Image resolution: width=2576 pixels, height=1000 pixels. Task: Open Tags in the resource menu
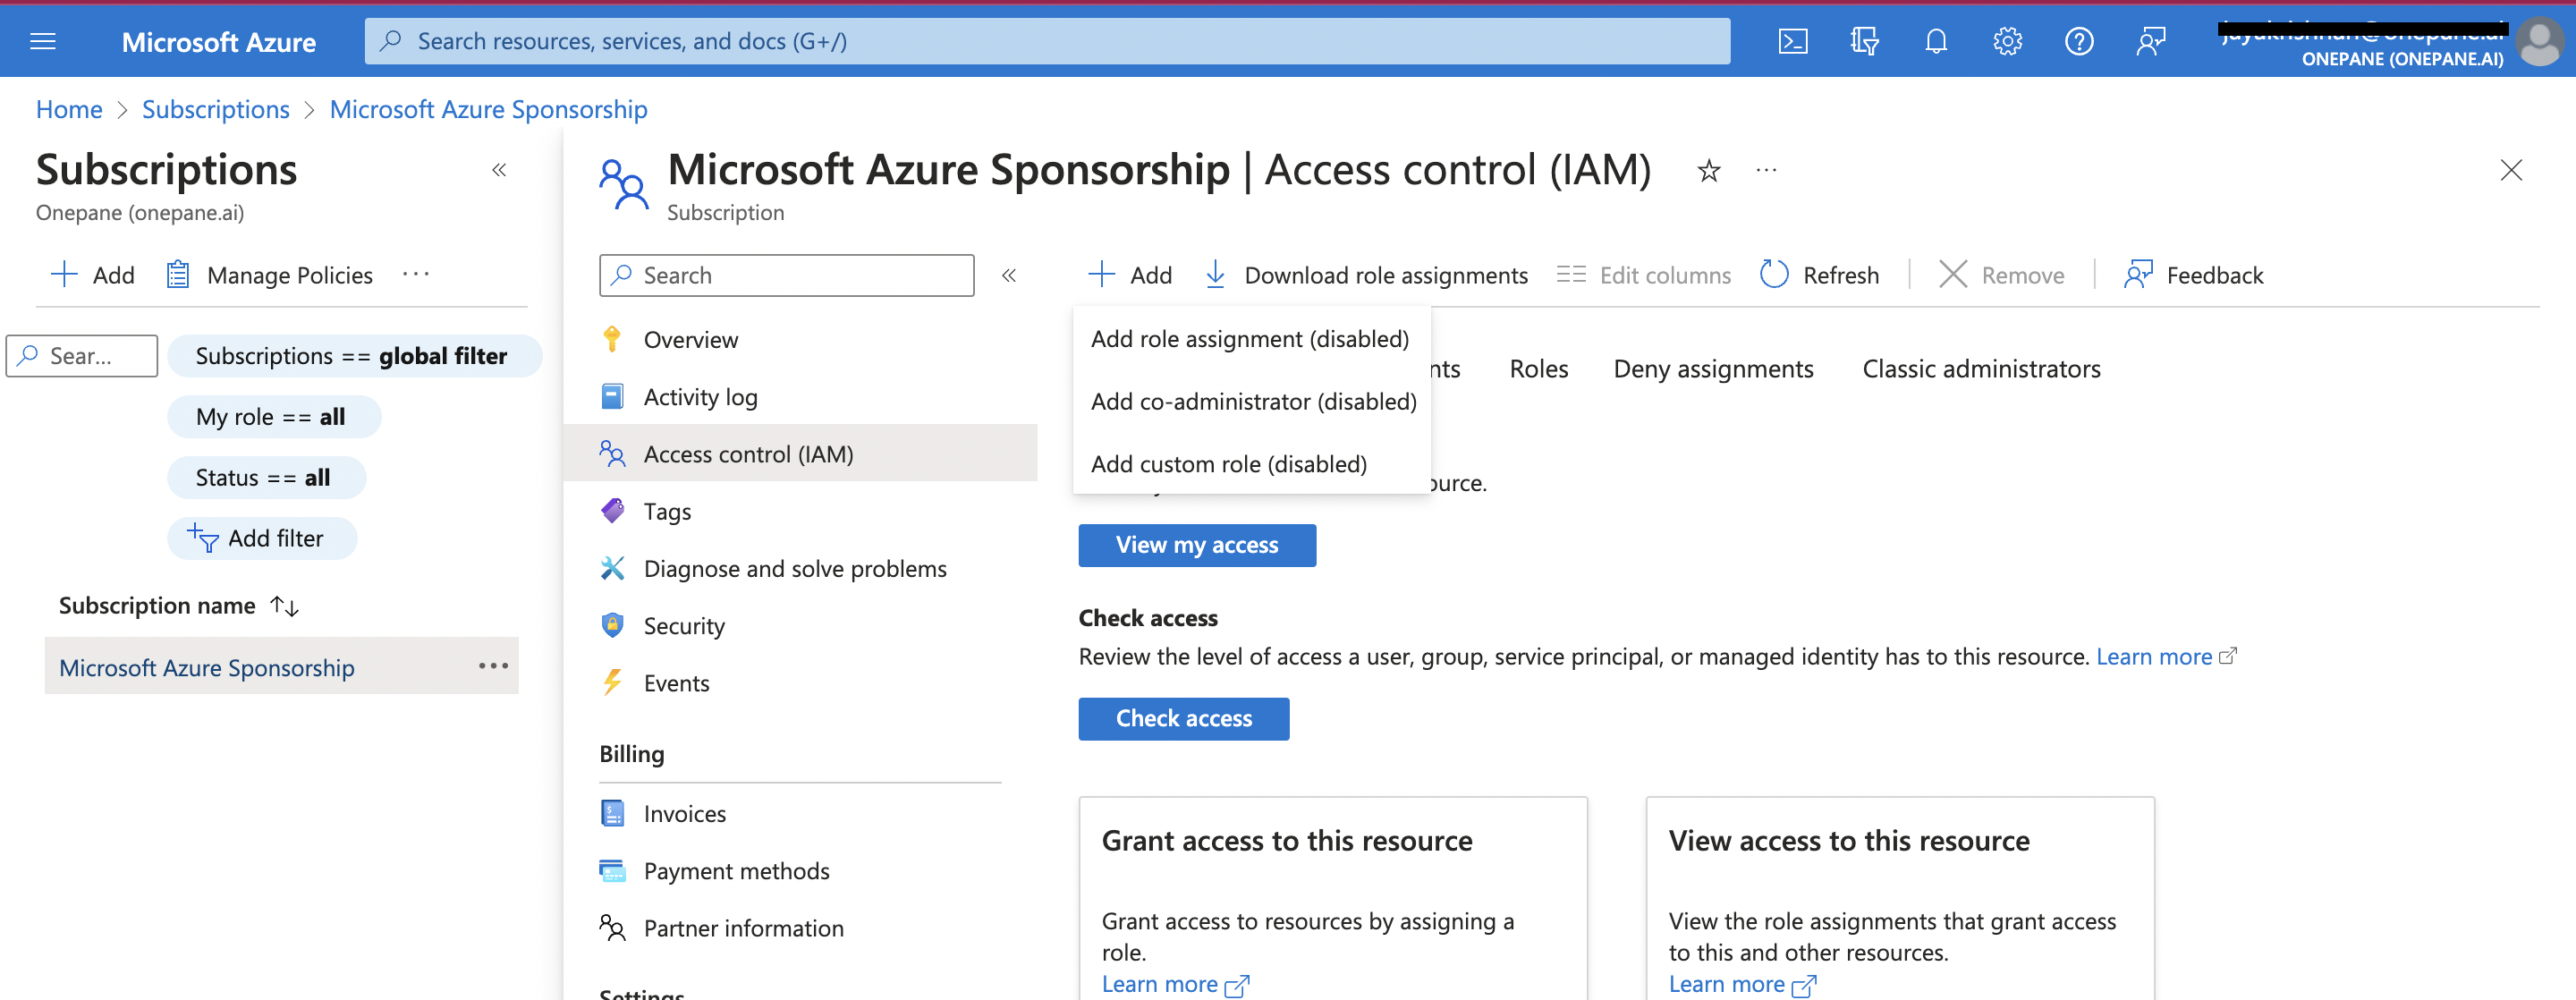(800, 511)
